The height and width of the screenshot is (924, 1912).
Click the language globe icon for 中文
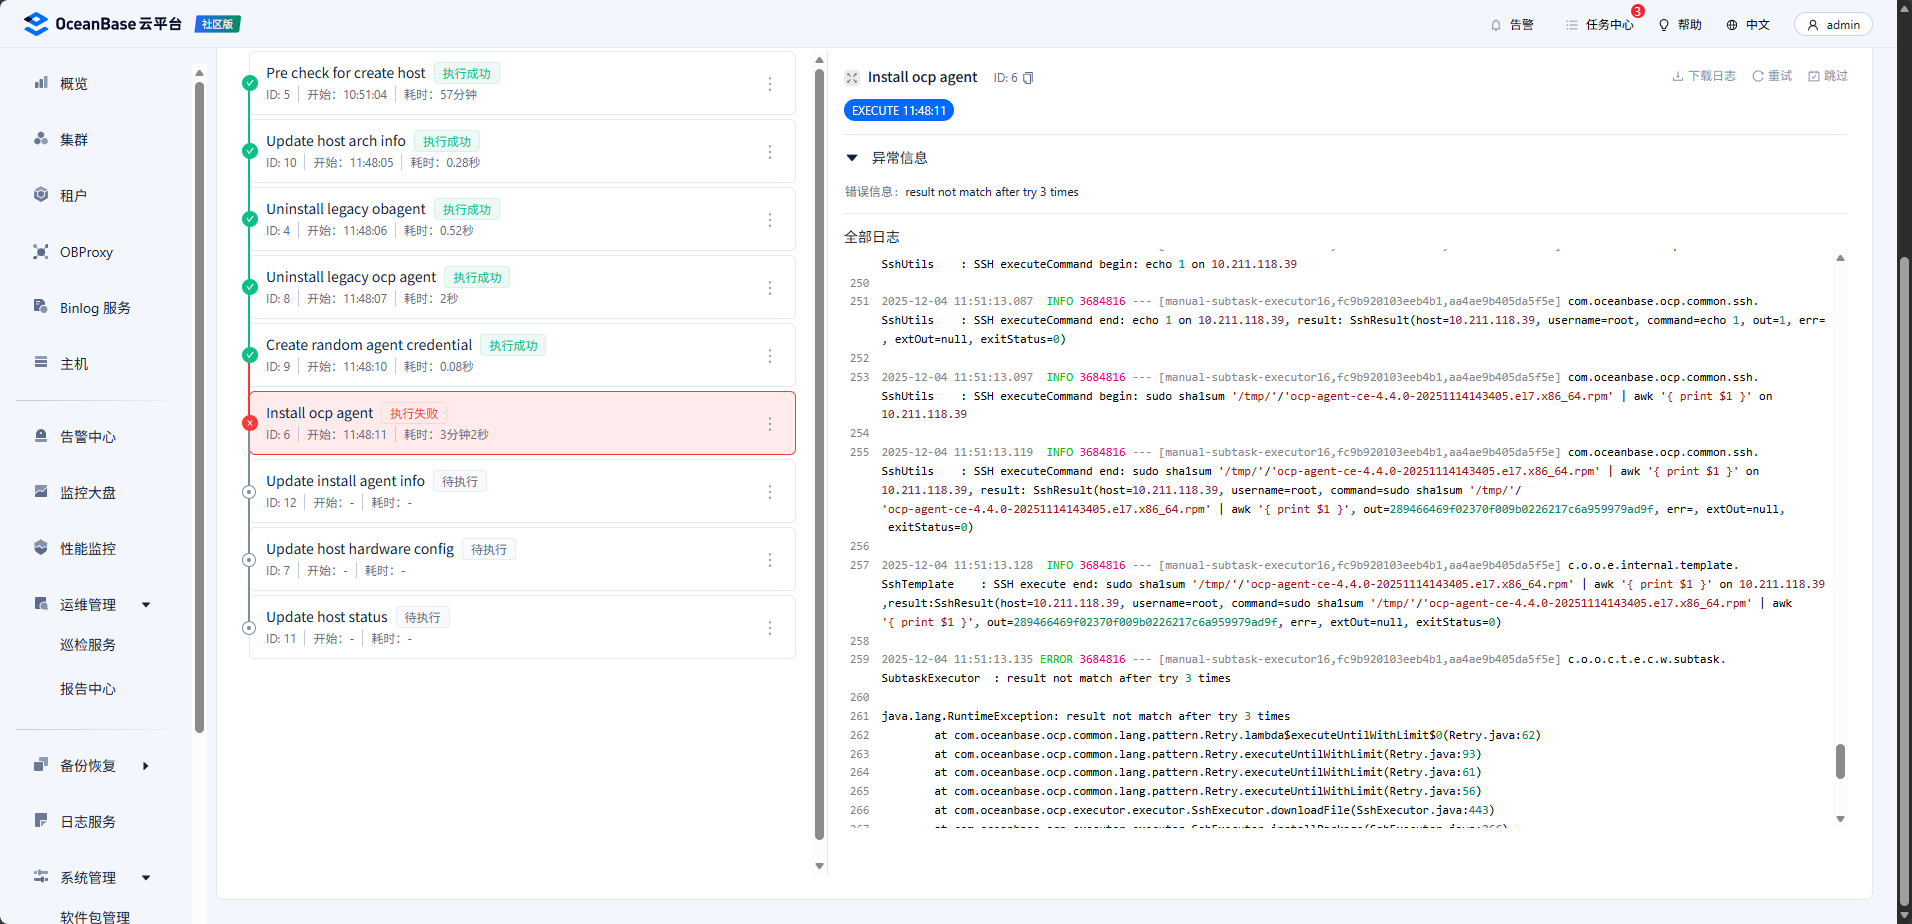pos(1732,25)
